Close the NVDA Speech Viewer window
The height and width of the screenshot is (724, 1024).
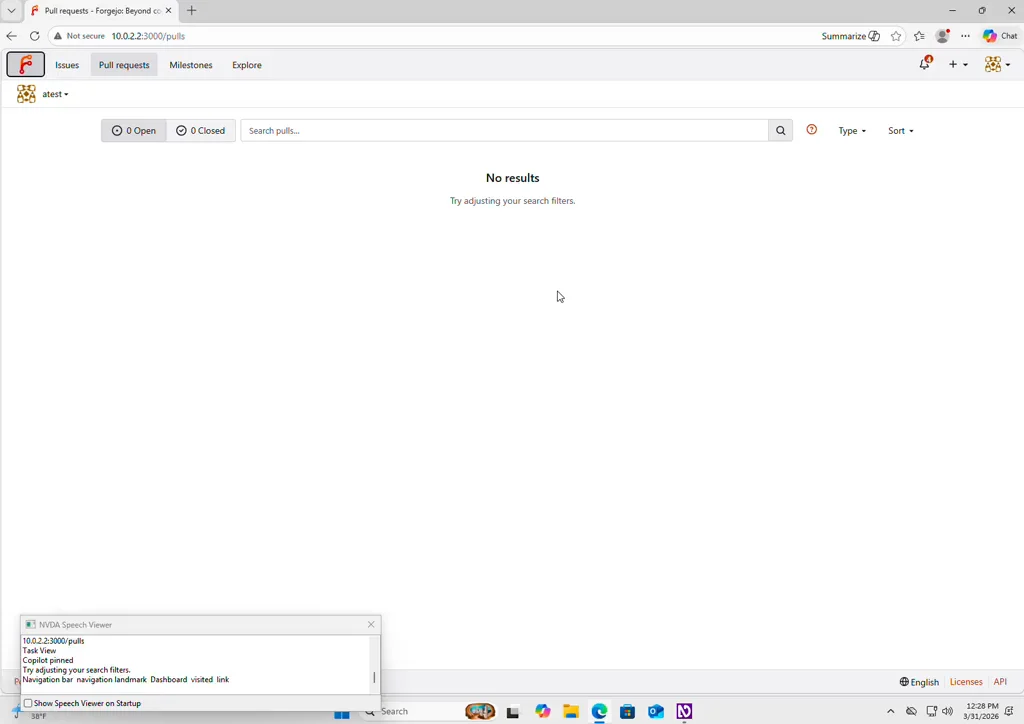371,625
